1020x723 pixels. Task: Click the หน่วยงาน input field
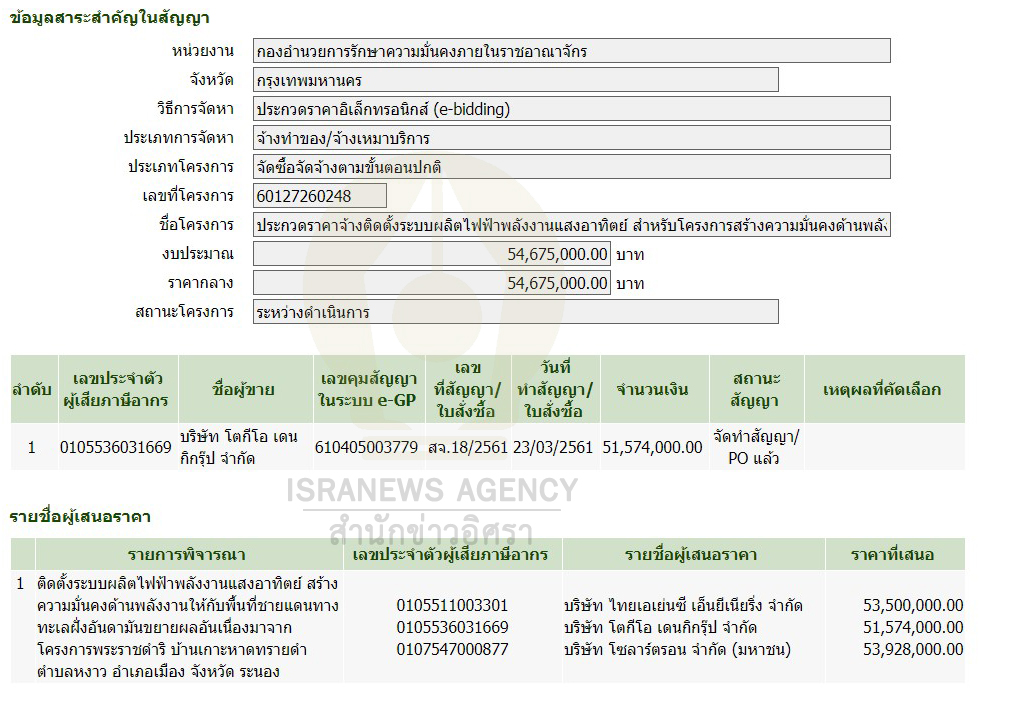(x=571, y=51)
